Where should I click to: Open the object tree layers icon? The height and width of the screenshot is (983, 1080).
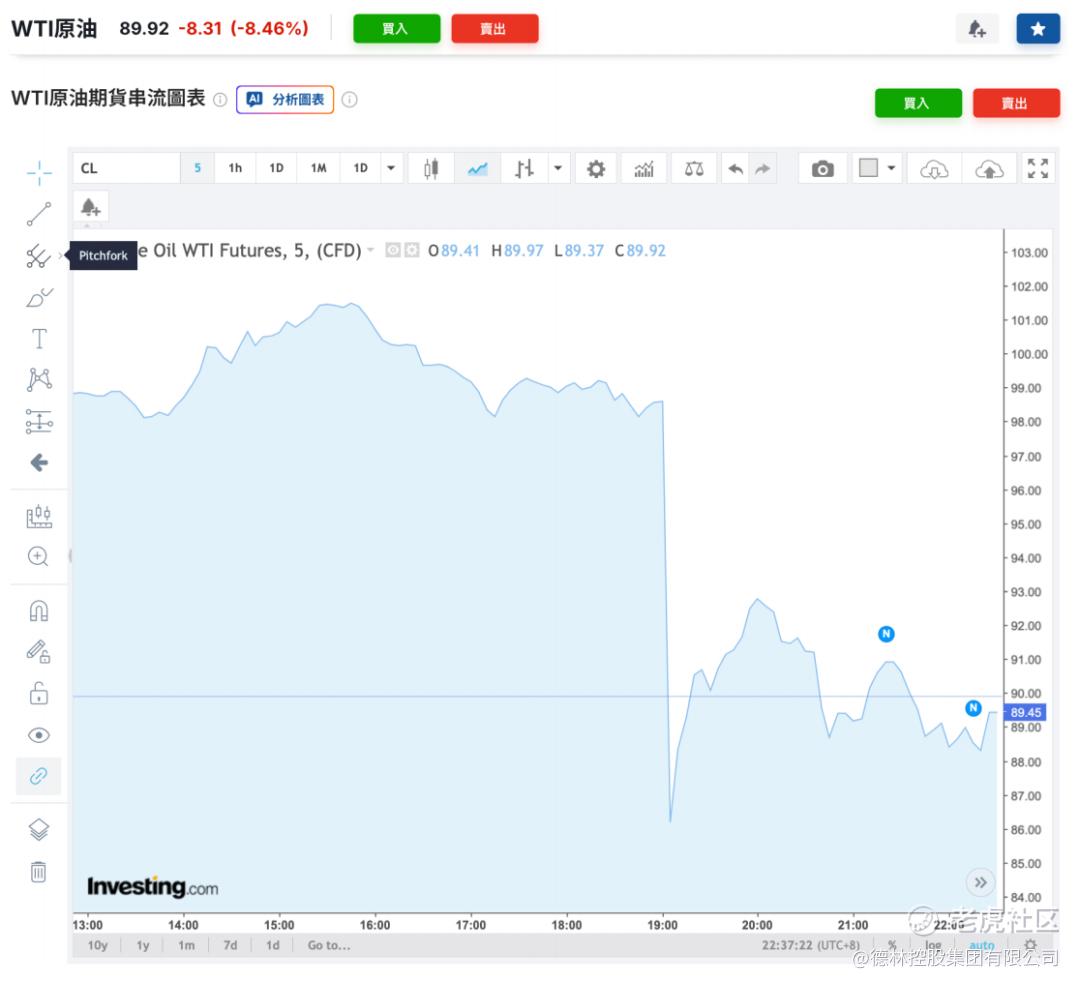click(39, 829)
